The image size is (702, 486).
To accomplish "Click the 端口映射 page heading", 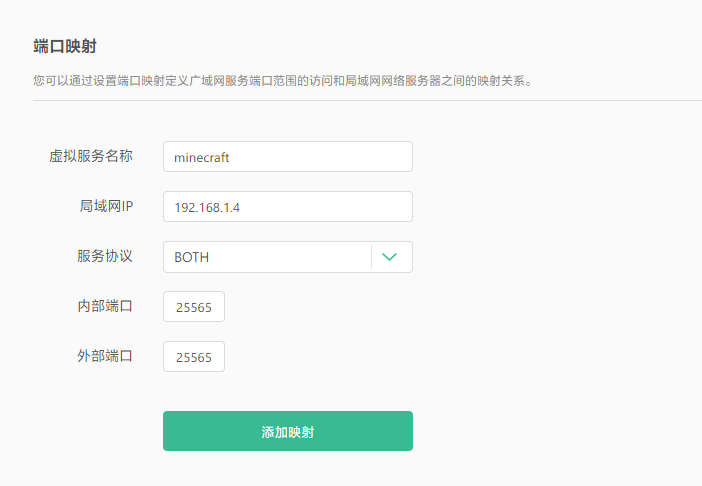I will pos(65,46).
